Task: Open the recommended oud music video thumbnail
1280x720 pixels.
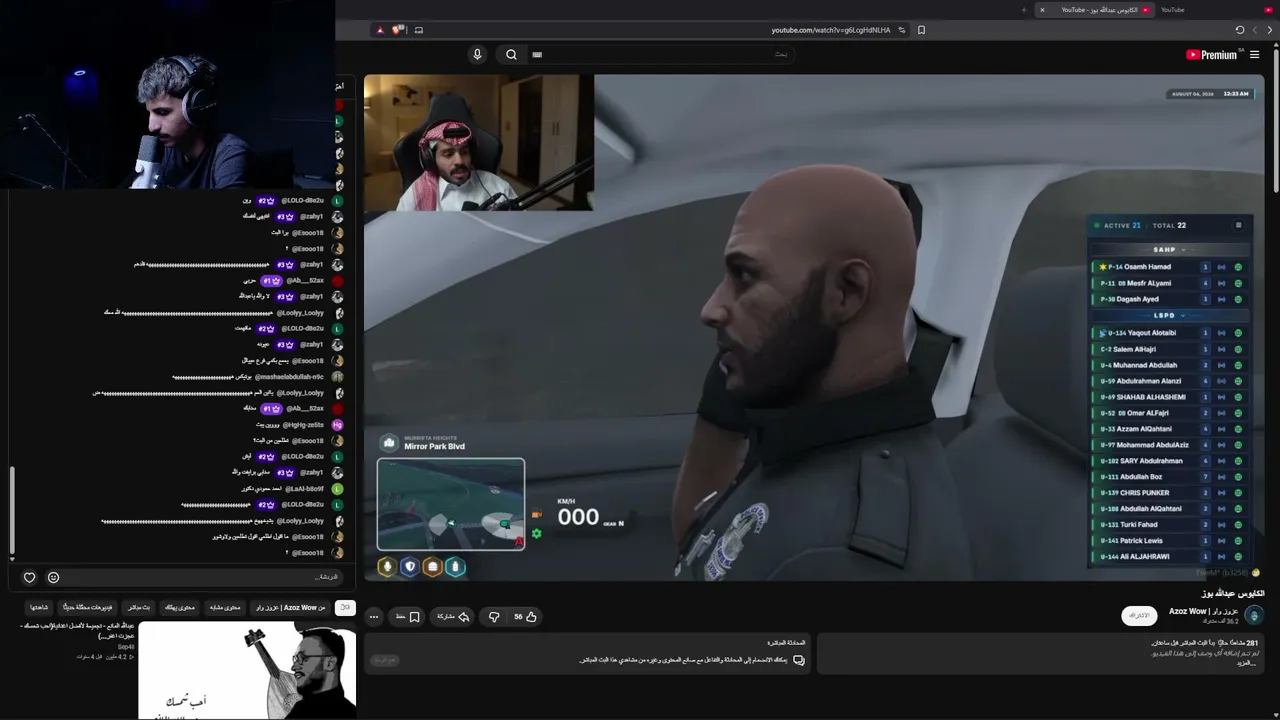Action: point(247,670)
